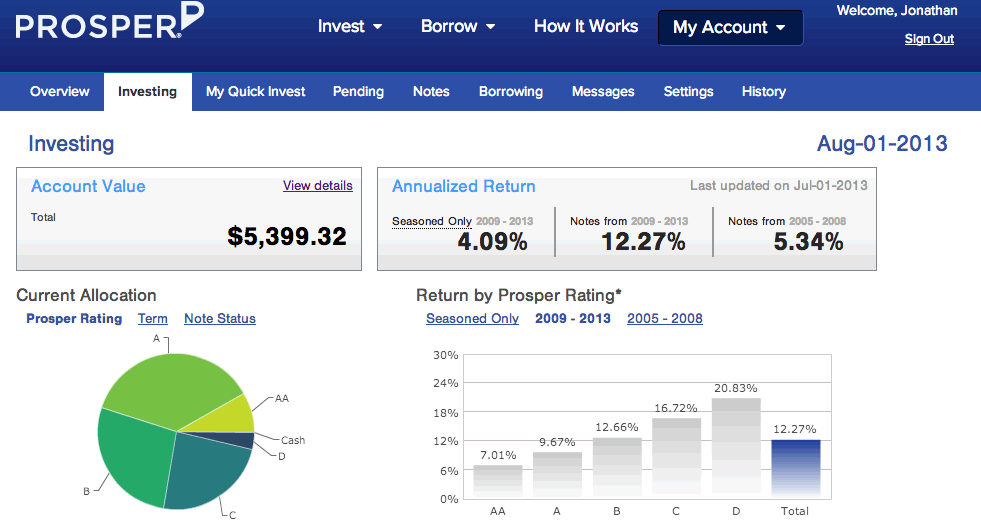Open the Messages tab
Screen dimensions: 981x531
[x=603, y=91]
